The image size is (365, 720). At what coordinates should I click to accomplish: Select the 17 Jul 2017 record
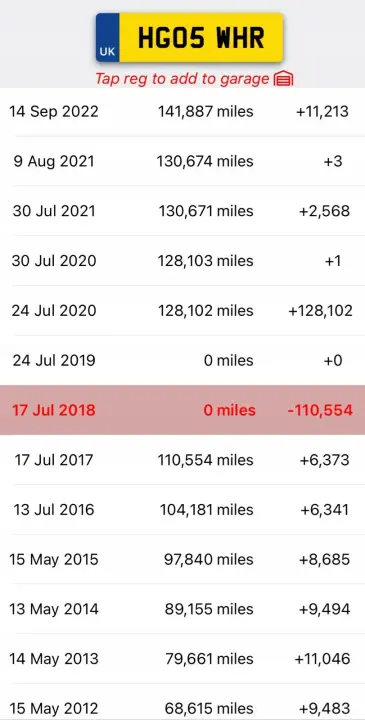click(x=182, y=460)
